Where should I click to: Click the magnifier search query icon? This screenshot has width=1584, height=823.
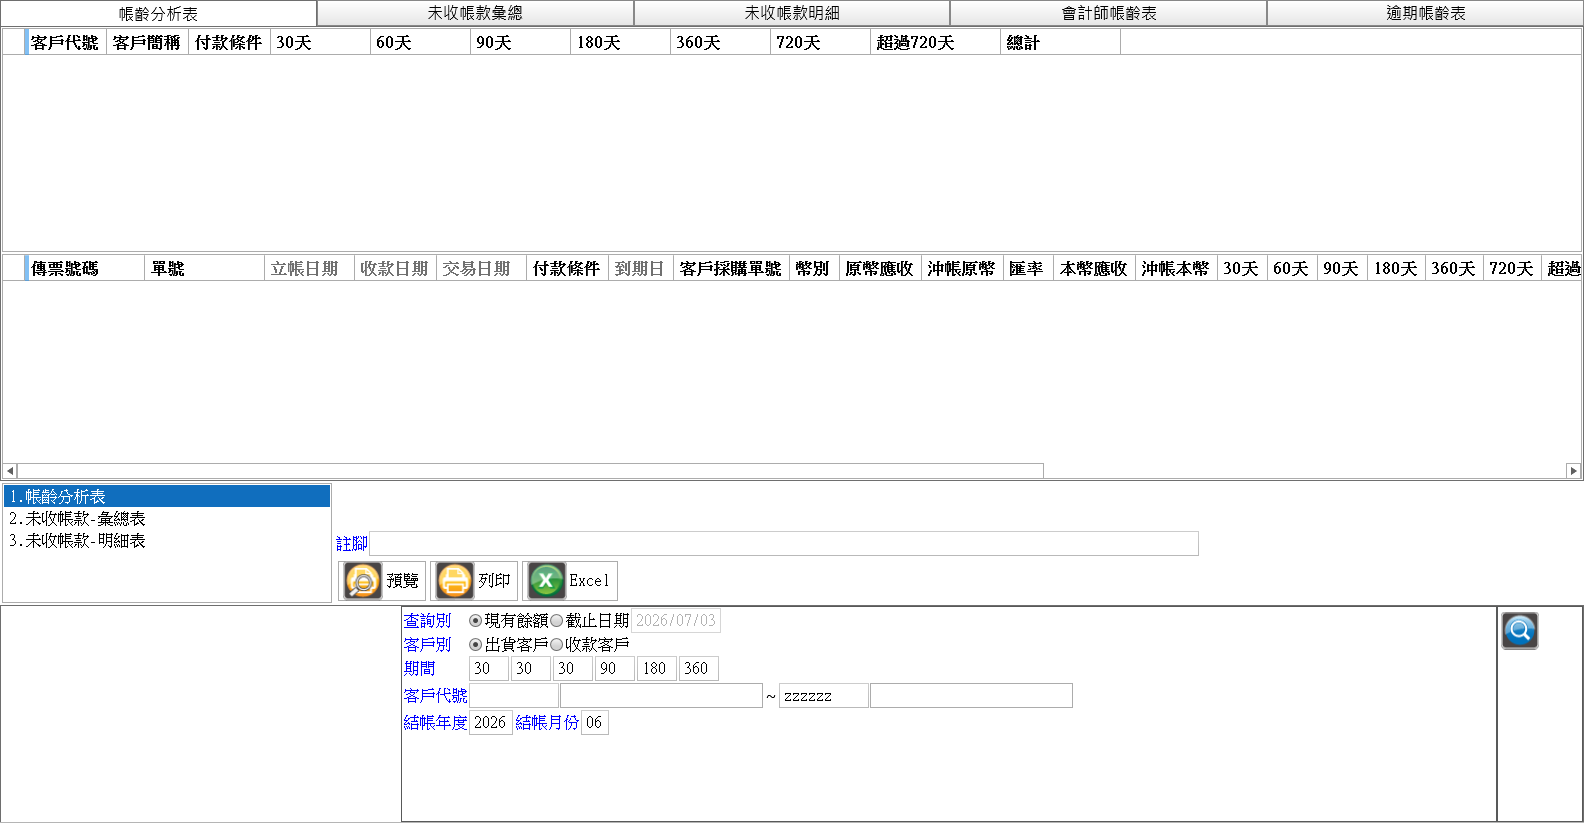pos(1519,631)
